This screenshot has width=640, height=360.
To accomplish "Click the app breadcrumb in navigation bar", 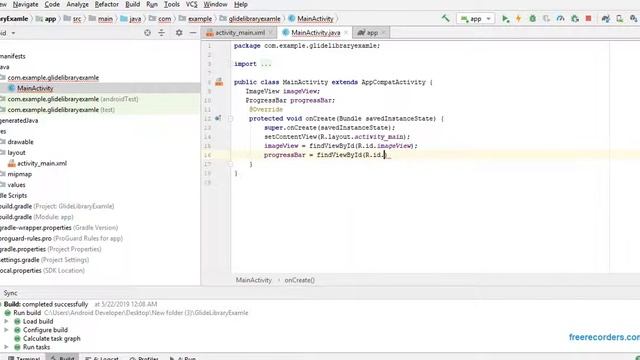I will (x=46, y=19).
